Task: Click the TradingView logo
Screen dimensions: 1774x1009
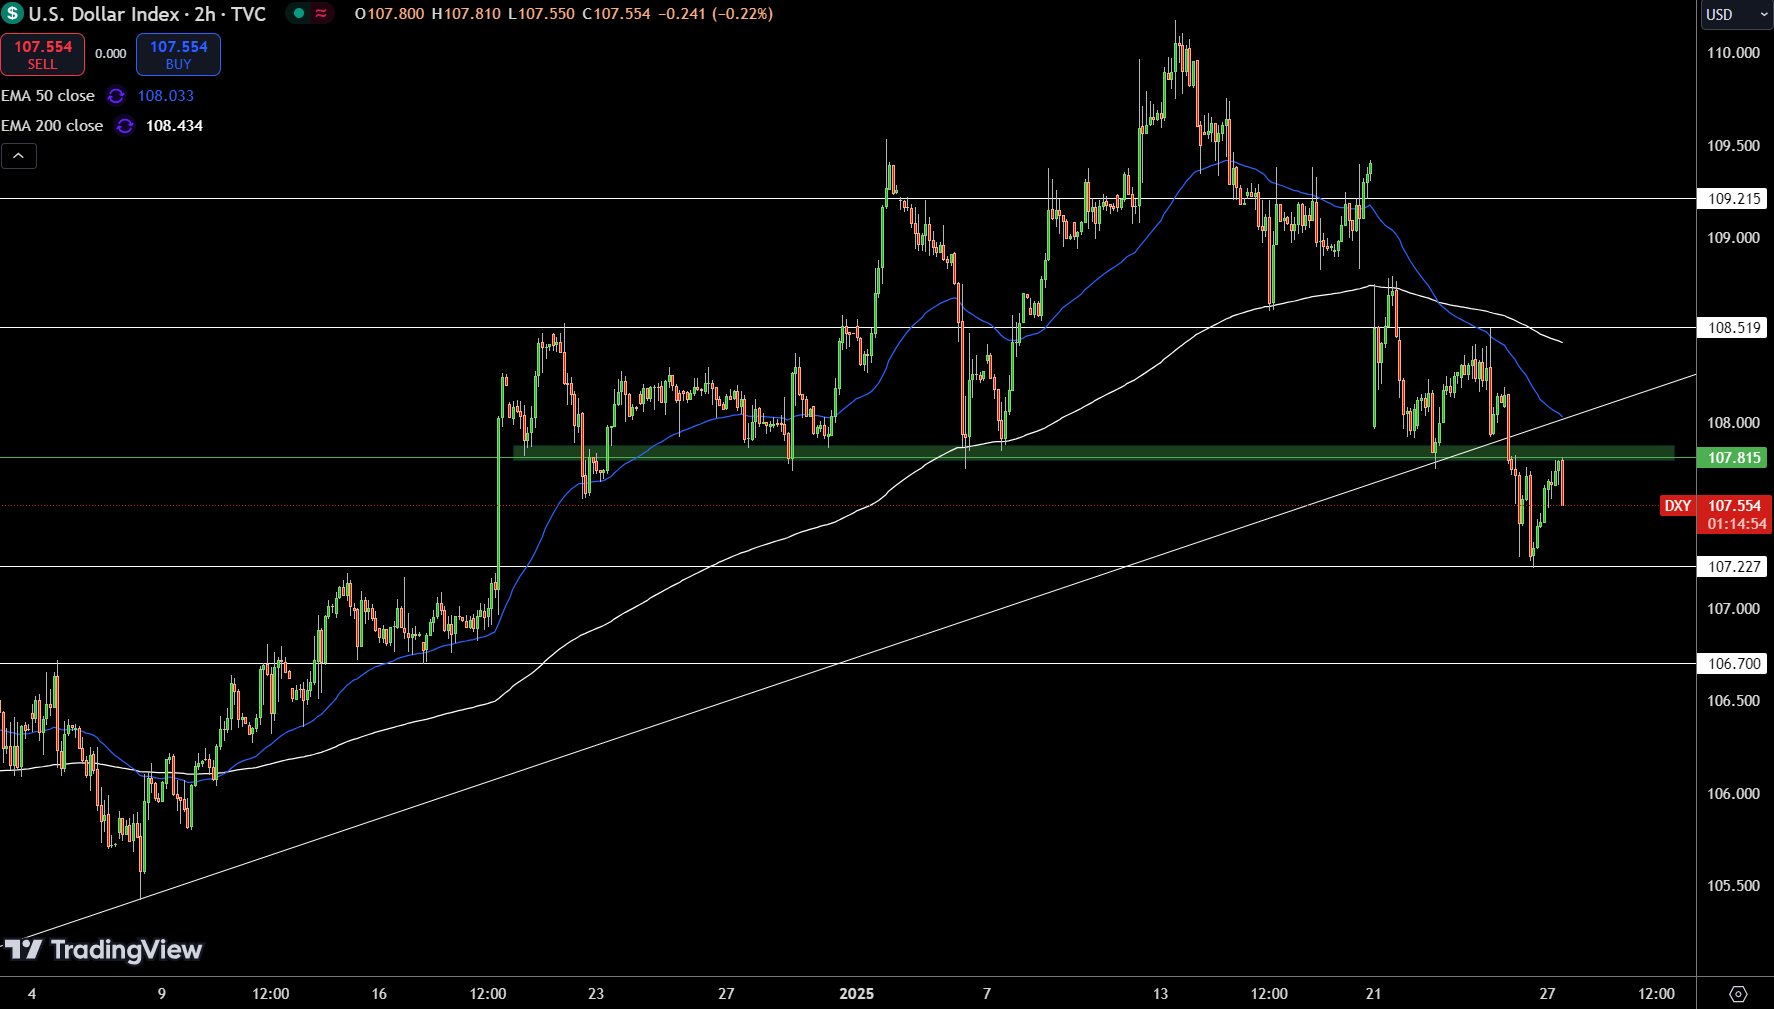Action: point(103,950)
